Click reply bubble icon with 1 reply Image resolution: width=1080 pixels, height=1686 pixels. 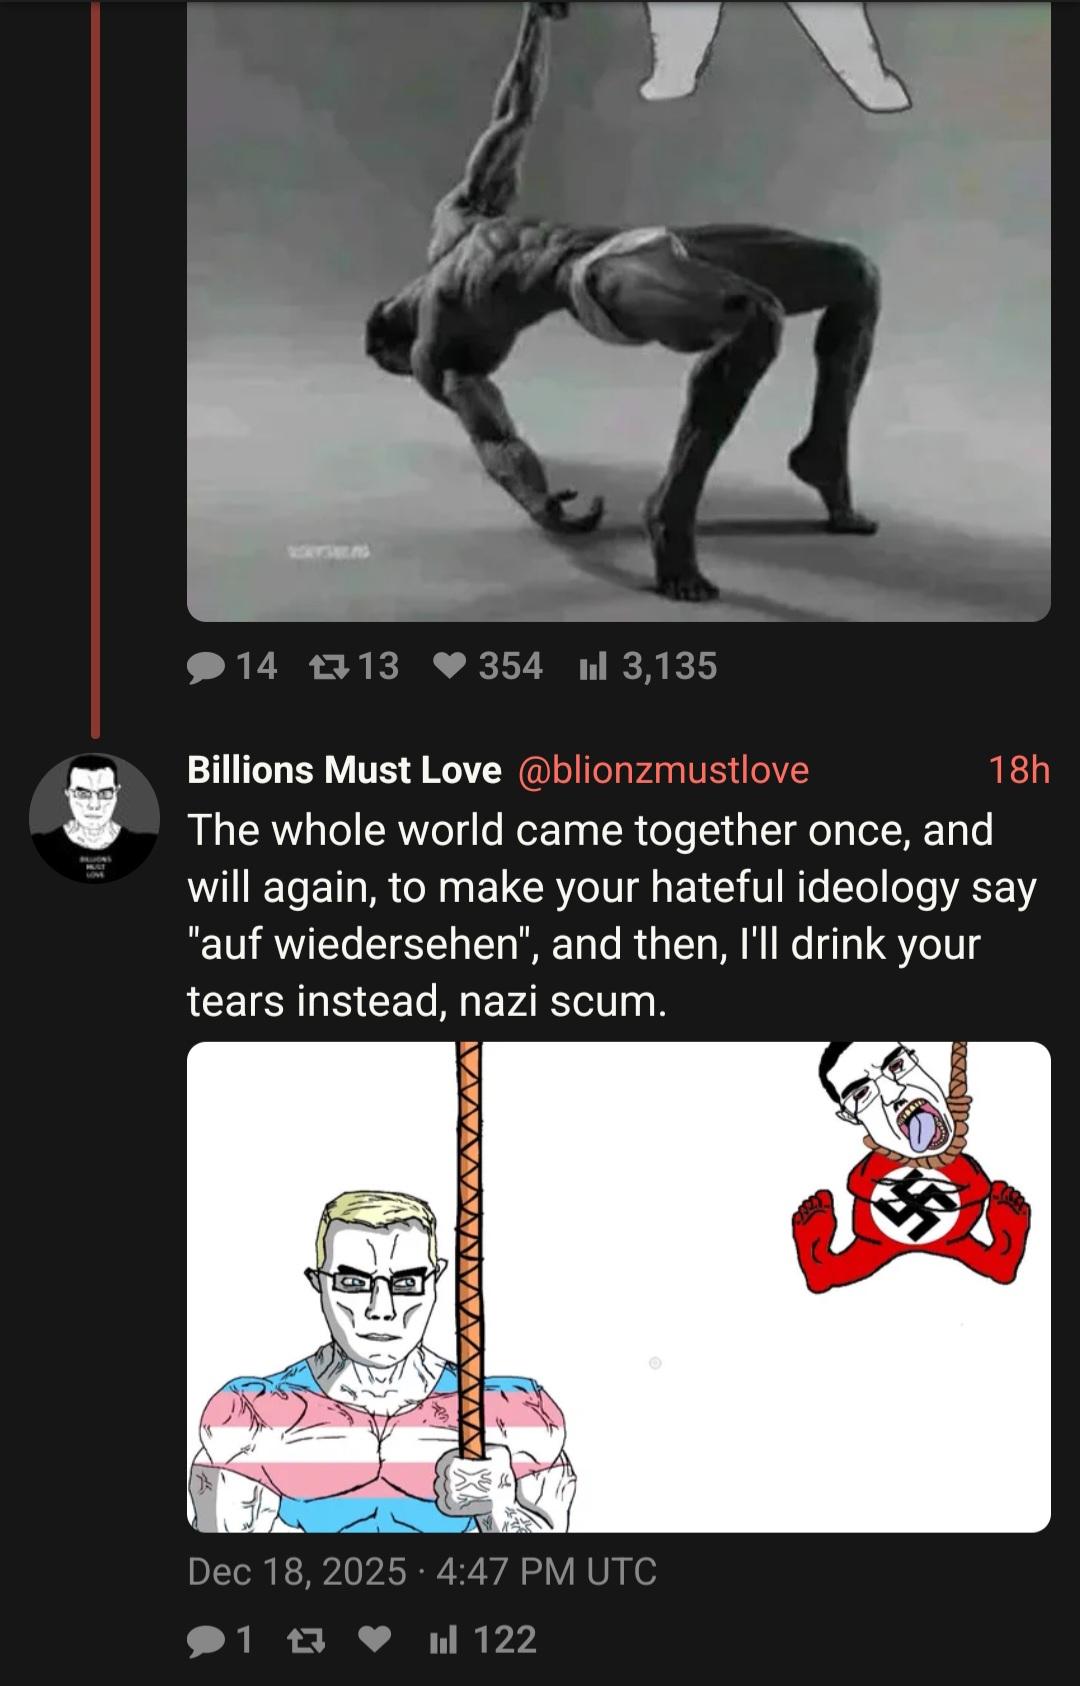[207, 1640]
